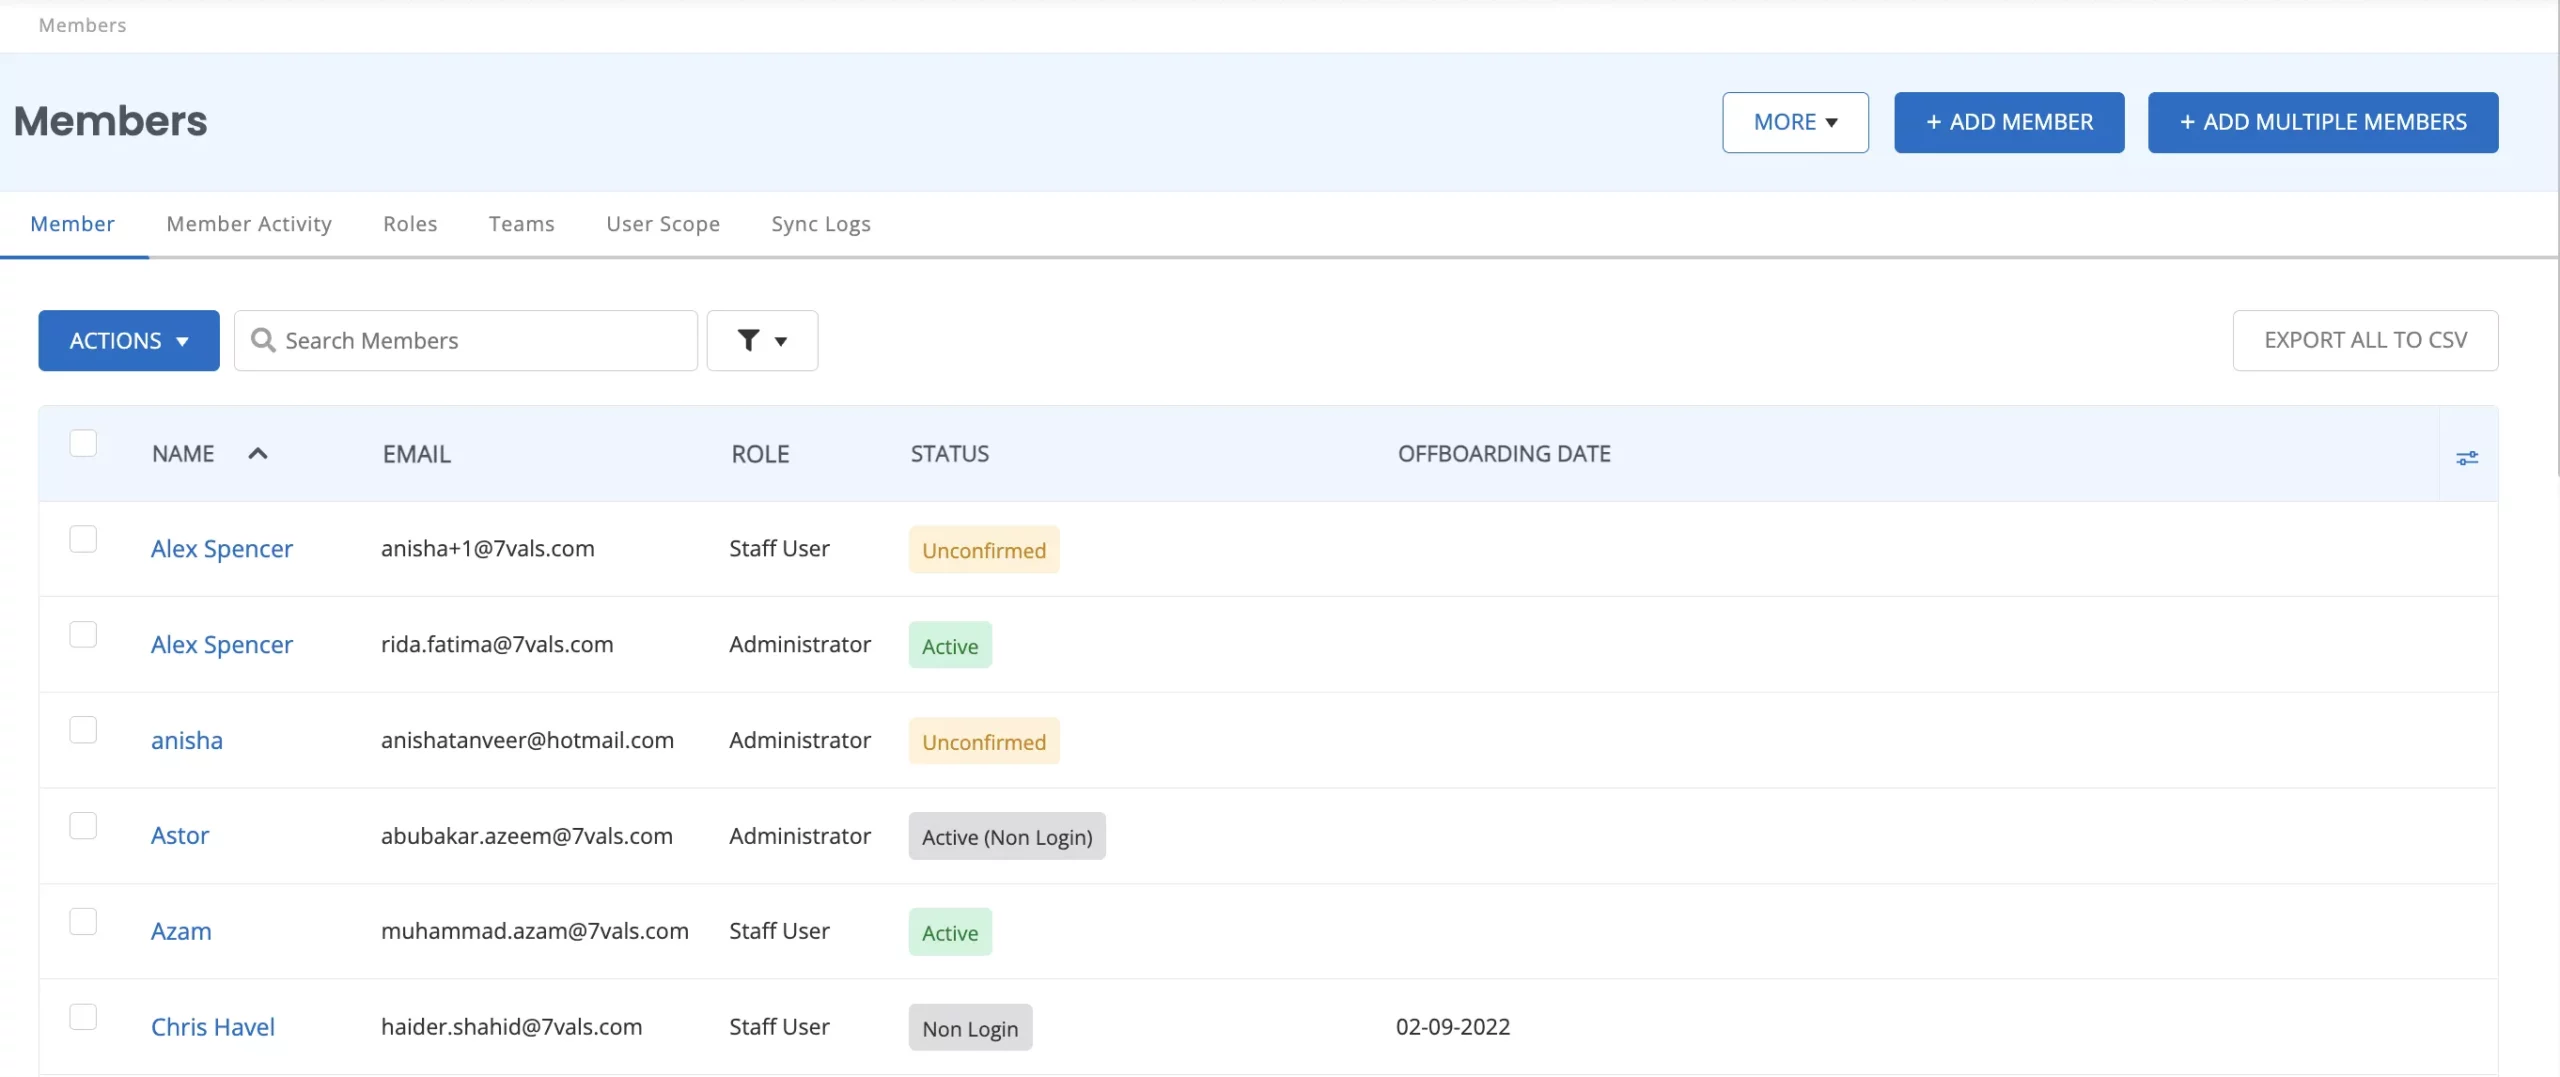
Task: Open the ACTIONS dropdown
Action: click(x=129, y=340)
